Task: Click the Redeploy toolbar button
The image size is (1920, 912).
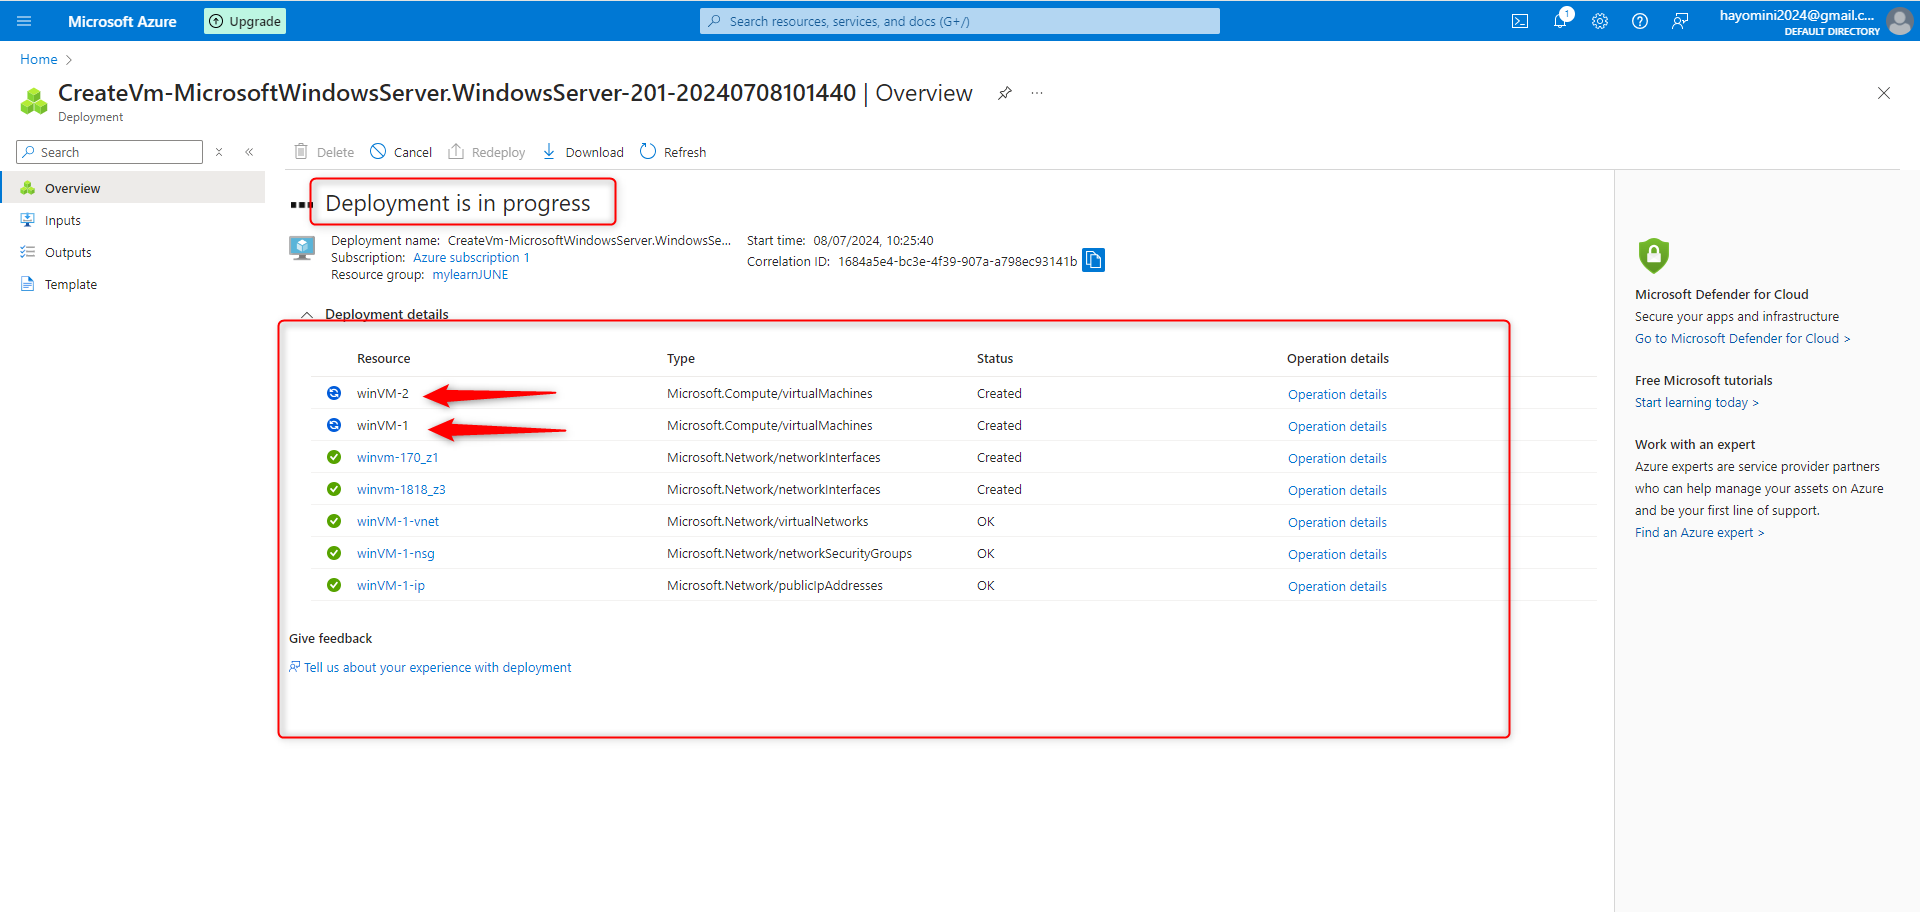Action: pyautogui.click(x=487, y=152)
